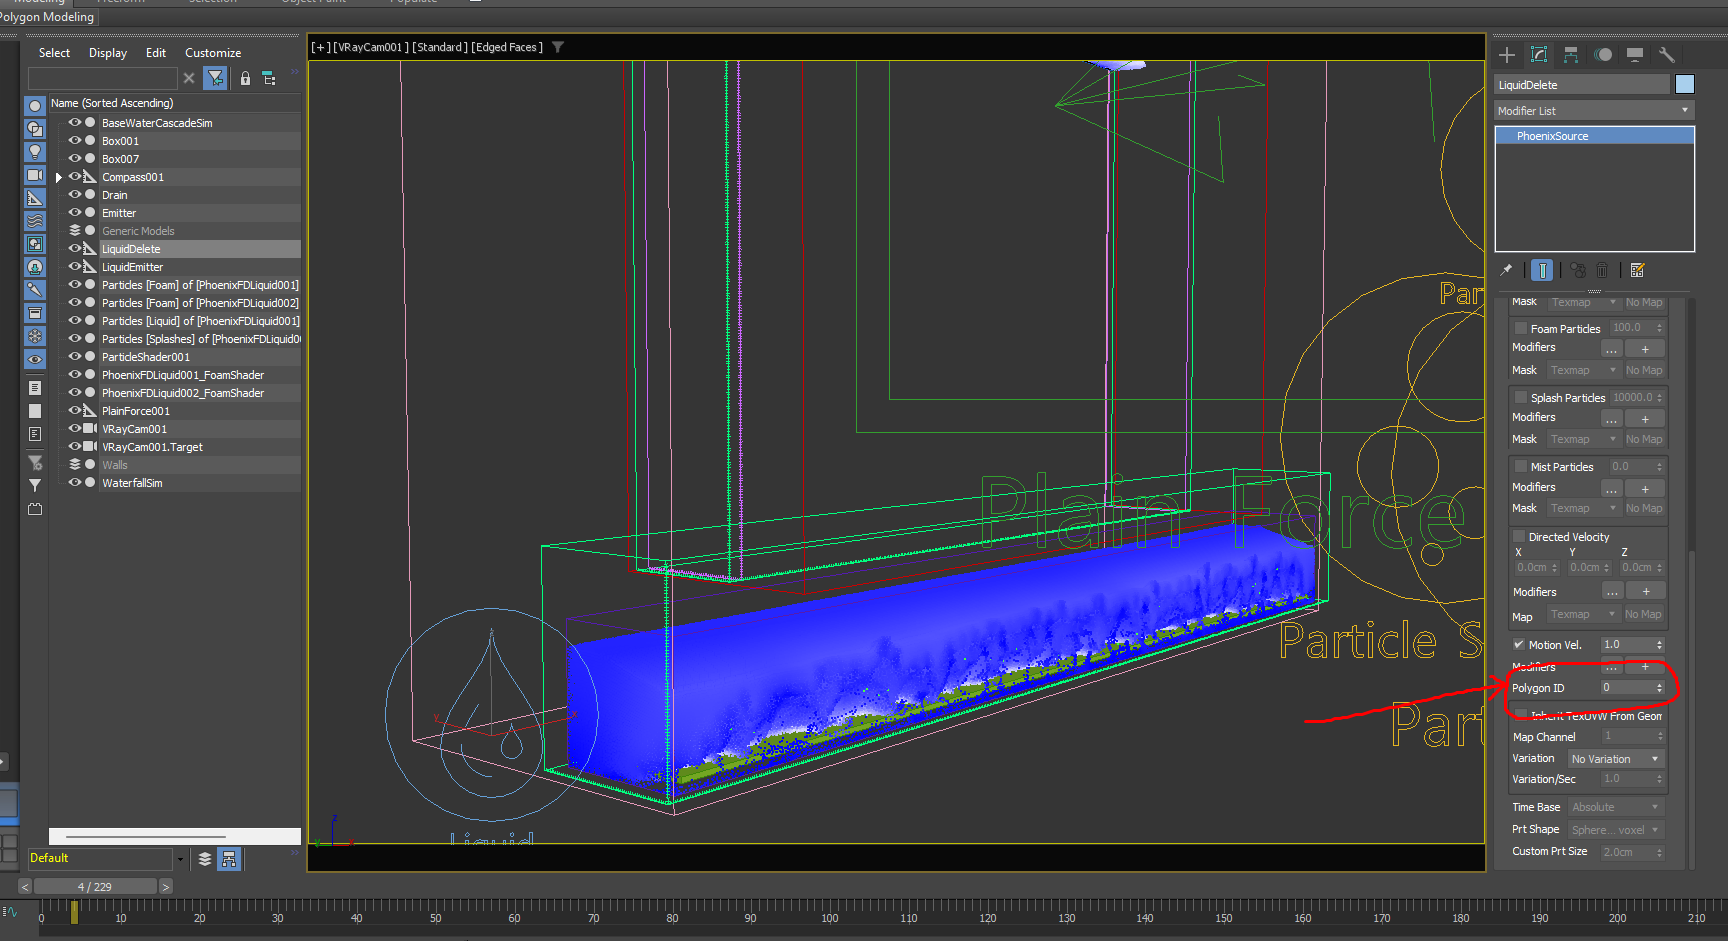Viewport: 1728px width, 941px height.
Task: Open the Motion command panel tab
Action: click(1603, 55)
